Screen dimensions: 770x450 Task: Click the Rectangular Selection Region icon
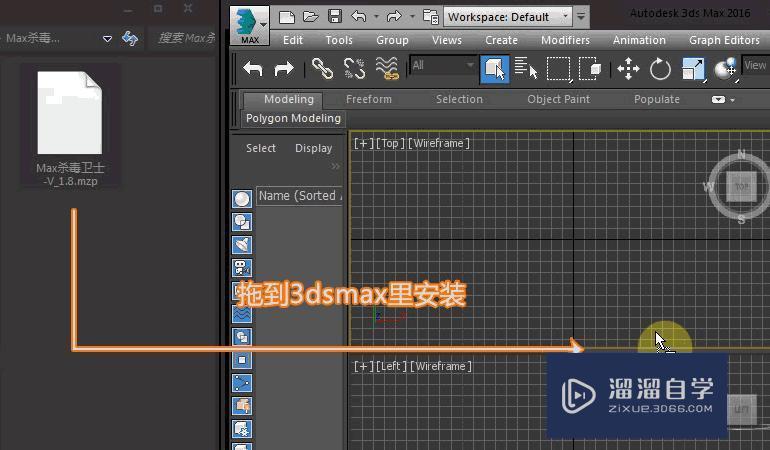click(x=559, y=69)
